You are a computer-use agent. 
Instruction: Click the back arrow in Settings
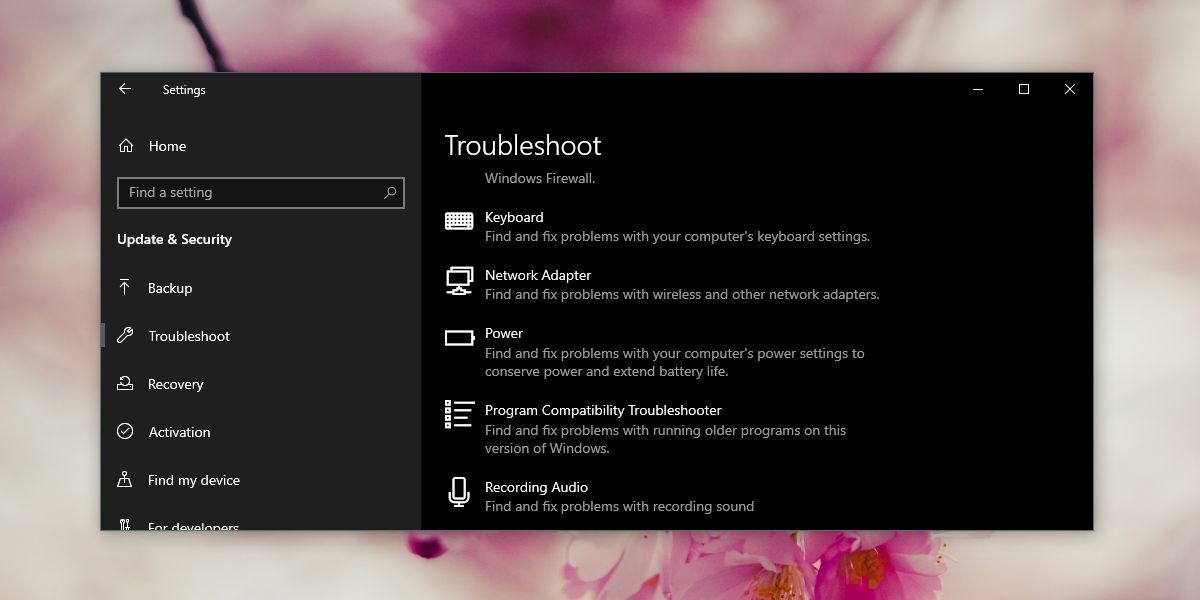(x=125, y=89)
